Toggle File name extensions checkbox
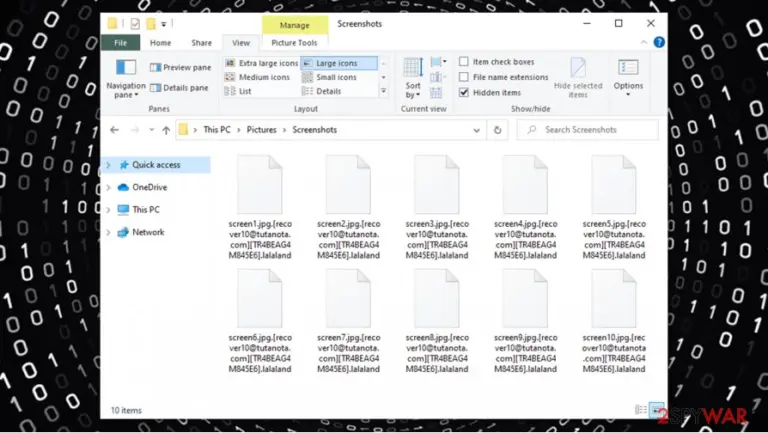Screen dimensions: 768x433 coord(464,77)
